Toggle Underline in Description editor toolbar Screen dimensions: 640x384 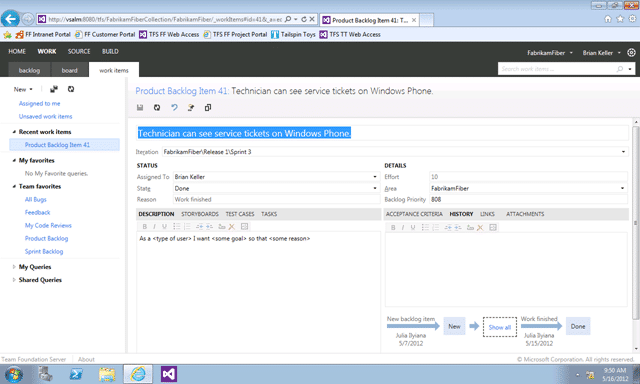click(164, 226)
